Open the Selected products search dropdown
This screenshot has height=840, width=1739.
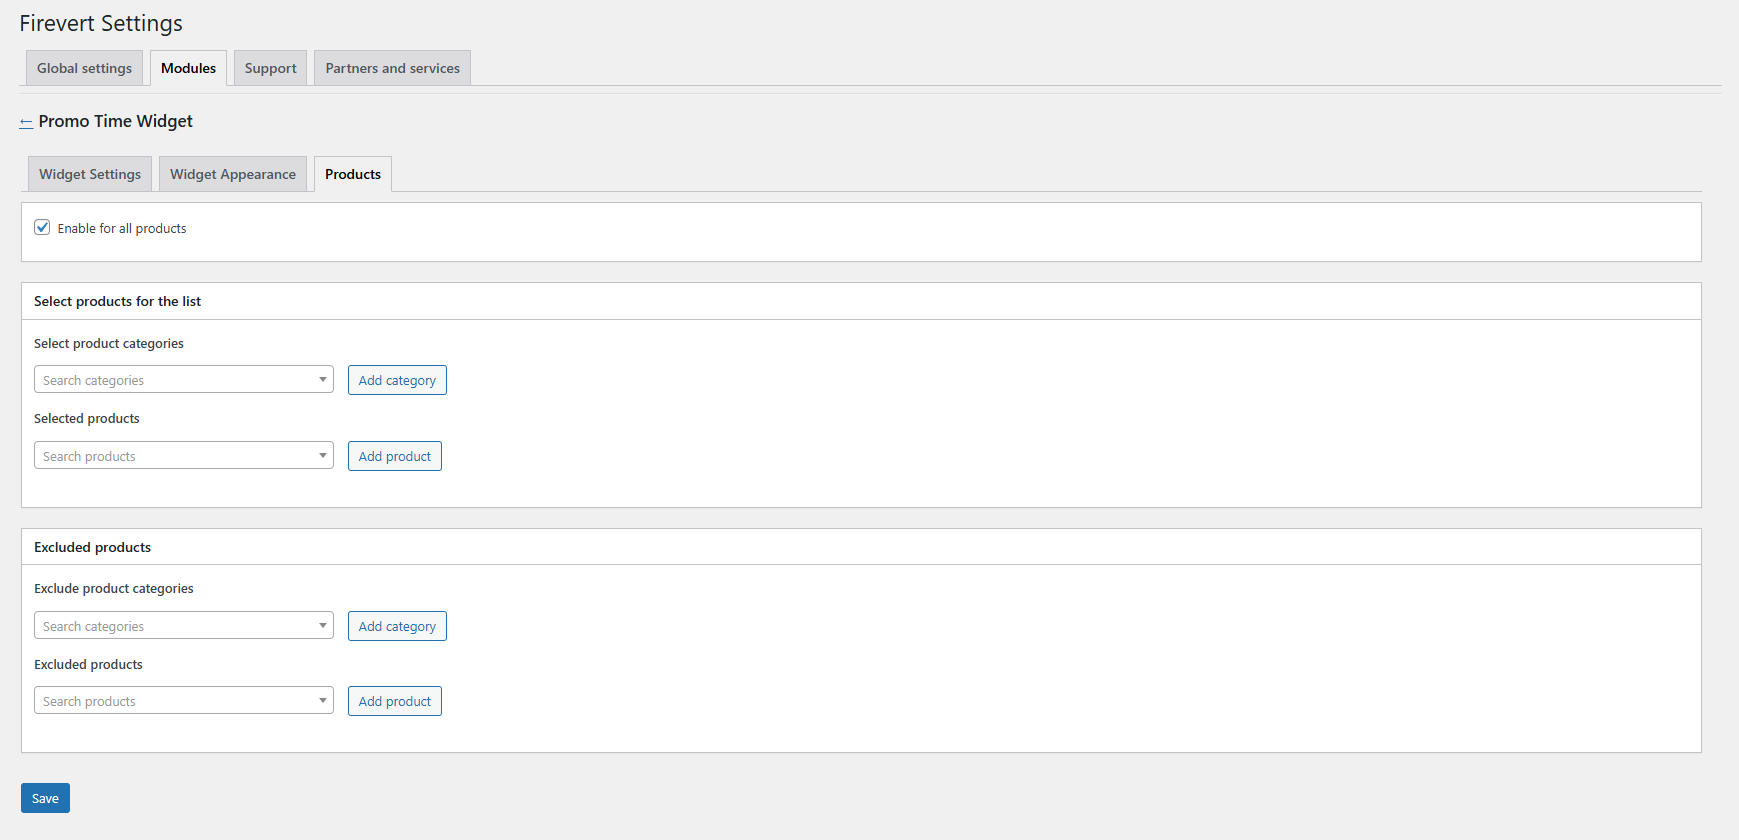[x=184, y=456]
